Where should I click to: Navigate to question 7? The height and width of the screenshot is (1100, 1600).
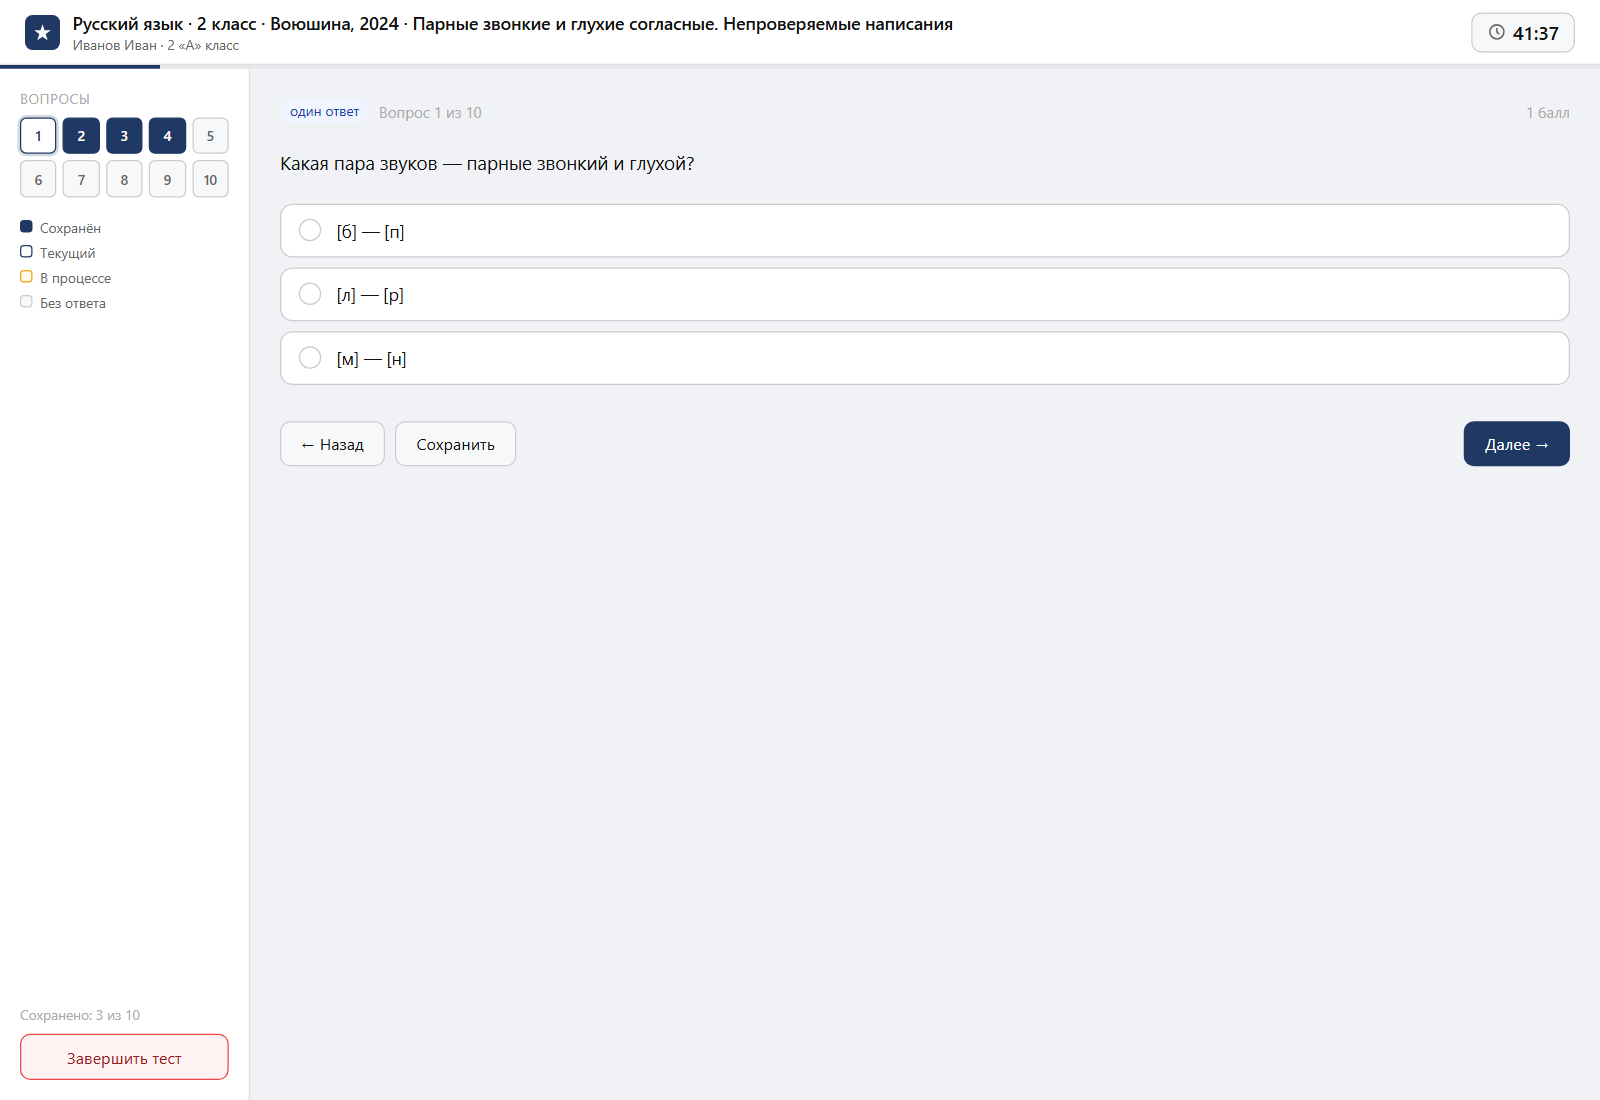81,179
